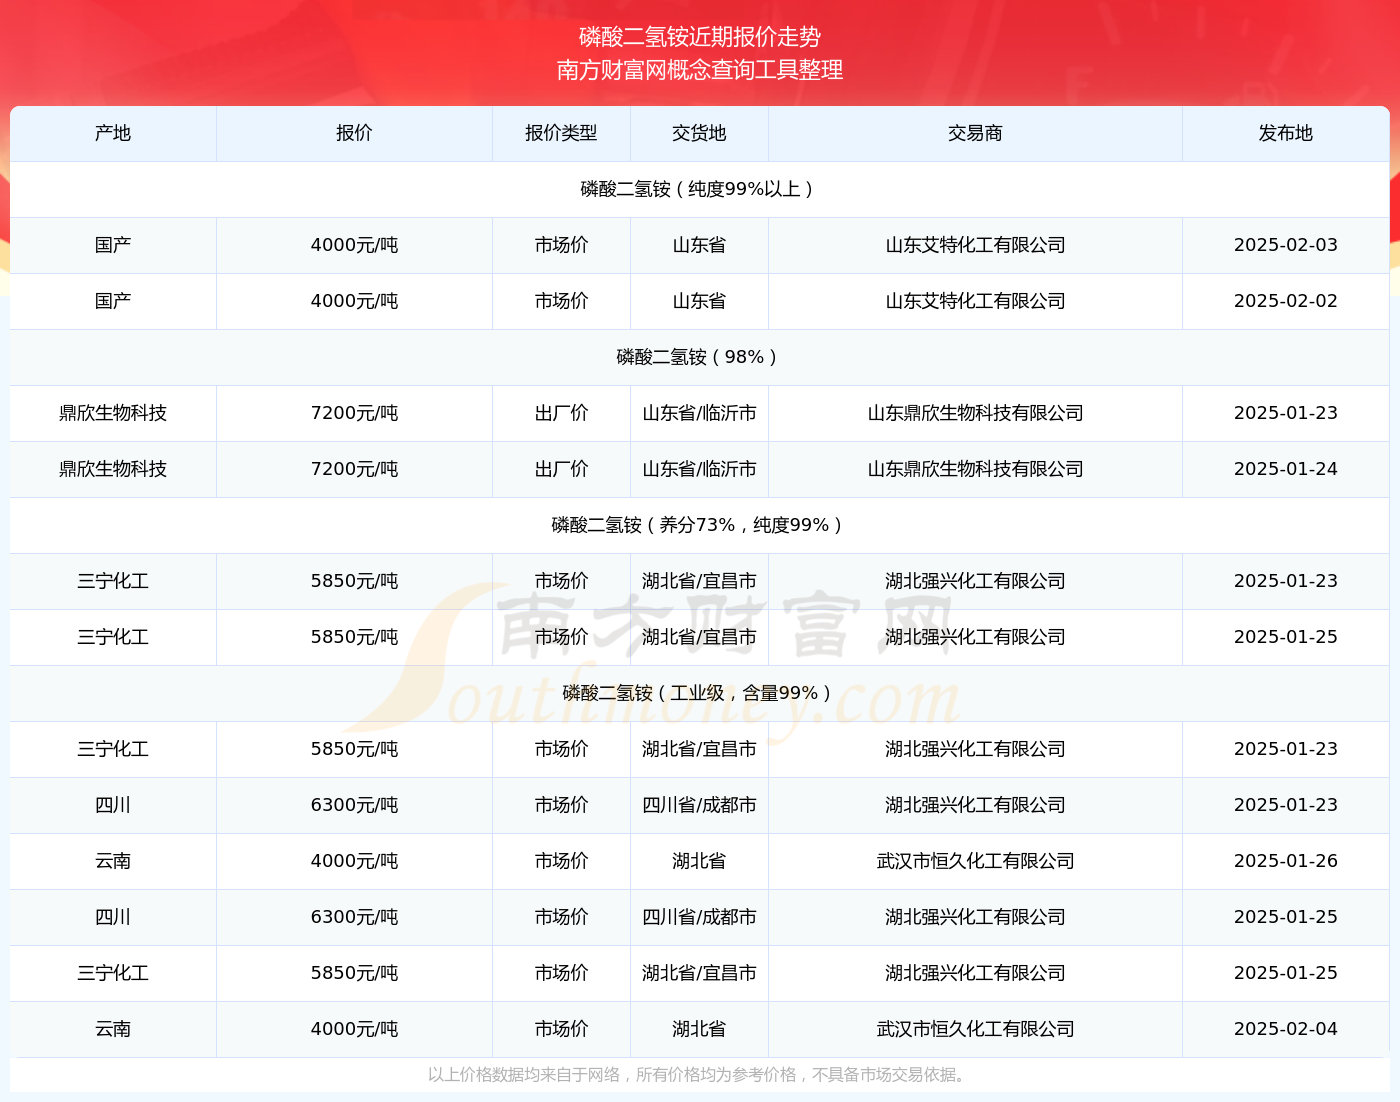Click 山东省/临沂市 in the 2025-01-24 row
1400x1102 pixels.
(699, 469)
